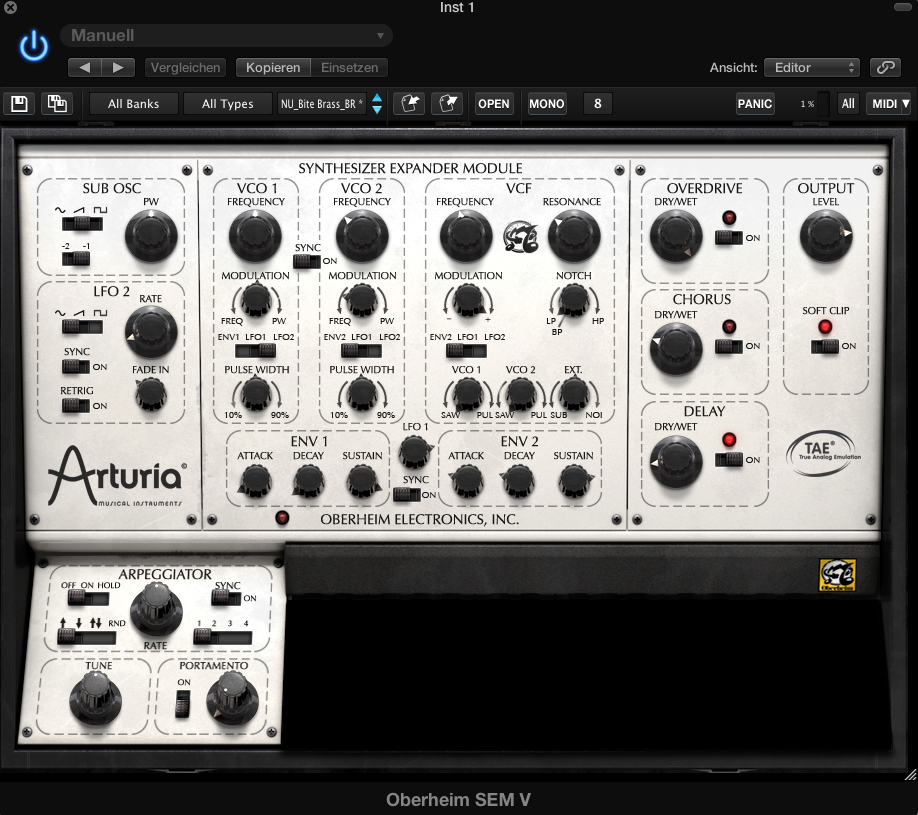Screen dimensions: 918x815
Task: Open the MIDI channel All selector
Action: (848, 104)
